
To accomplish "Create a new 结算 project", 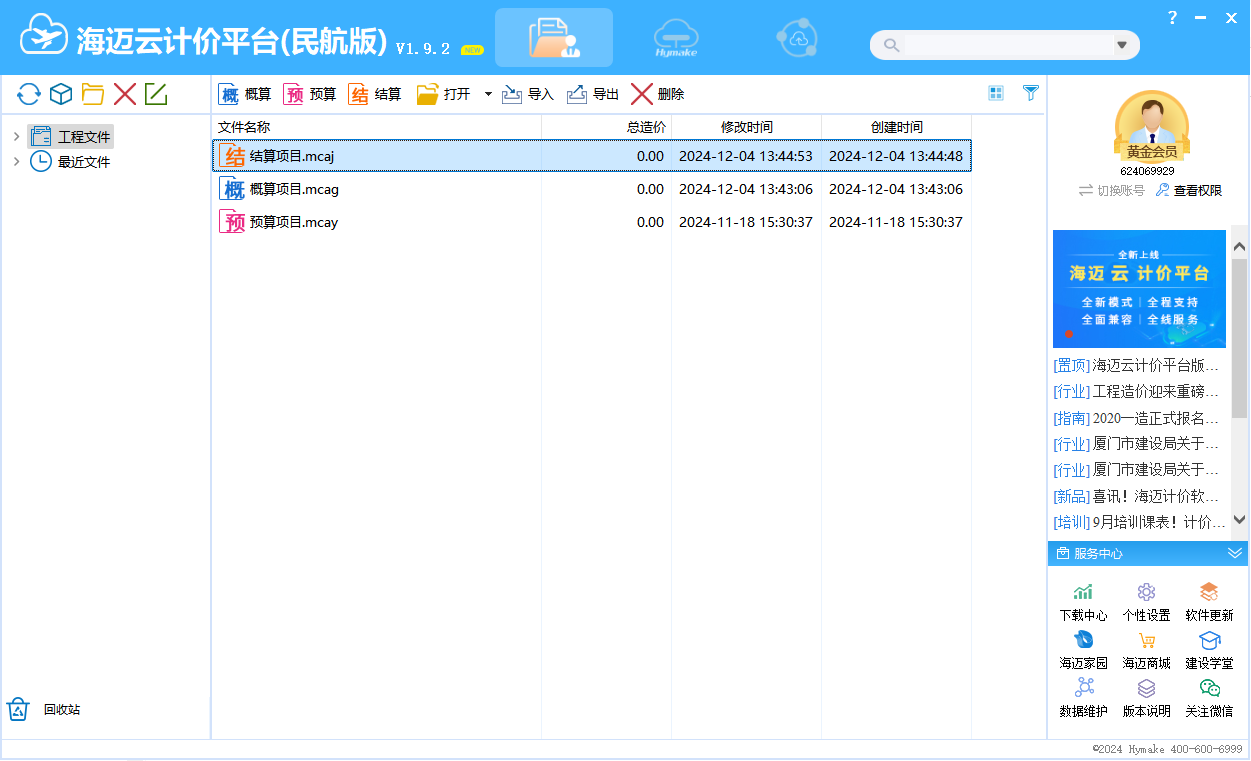I will click(375, 94).
